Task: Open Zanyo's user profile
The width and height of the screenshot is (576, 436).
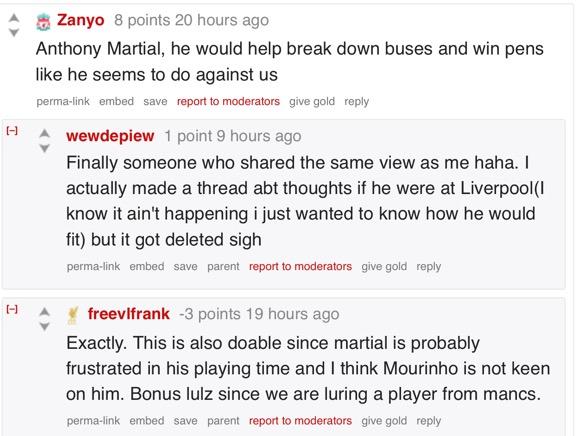Action: 80,20
